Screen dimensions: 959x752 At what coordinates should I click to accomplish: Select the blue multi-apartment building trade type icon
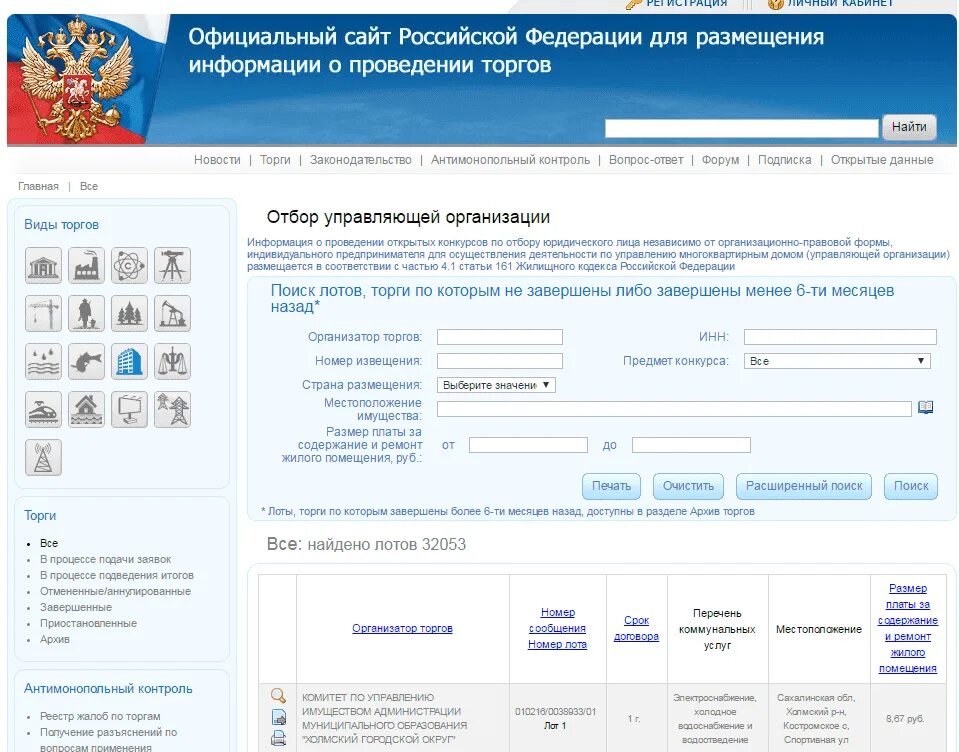[128, 362]
